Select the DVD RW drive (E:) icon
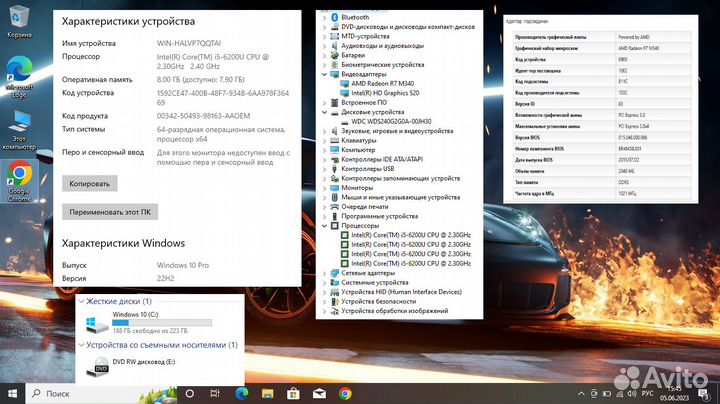Screen dimensions: 720x404 pyautogui.click(x=98, y=367)
